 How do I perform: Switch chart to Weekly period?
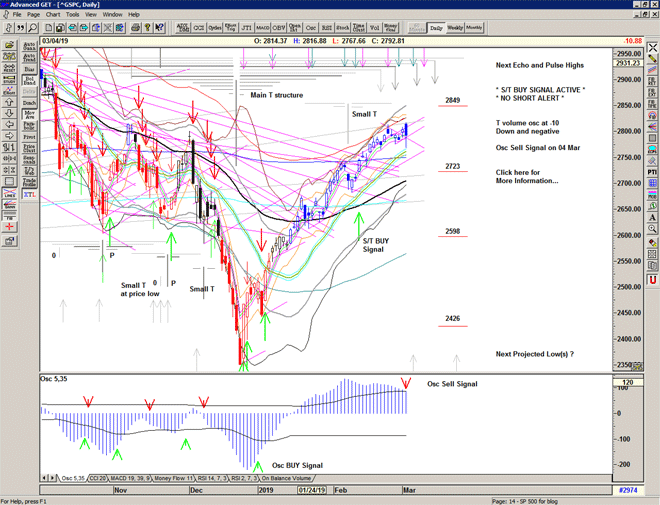pos(455,28)
